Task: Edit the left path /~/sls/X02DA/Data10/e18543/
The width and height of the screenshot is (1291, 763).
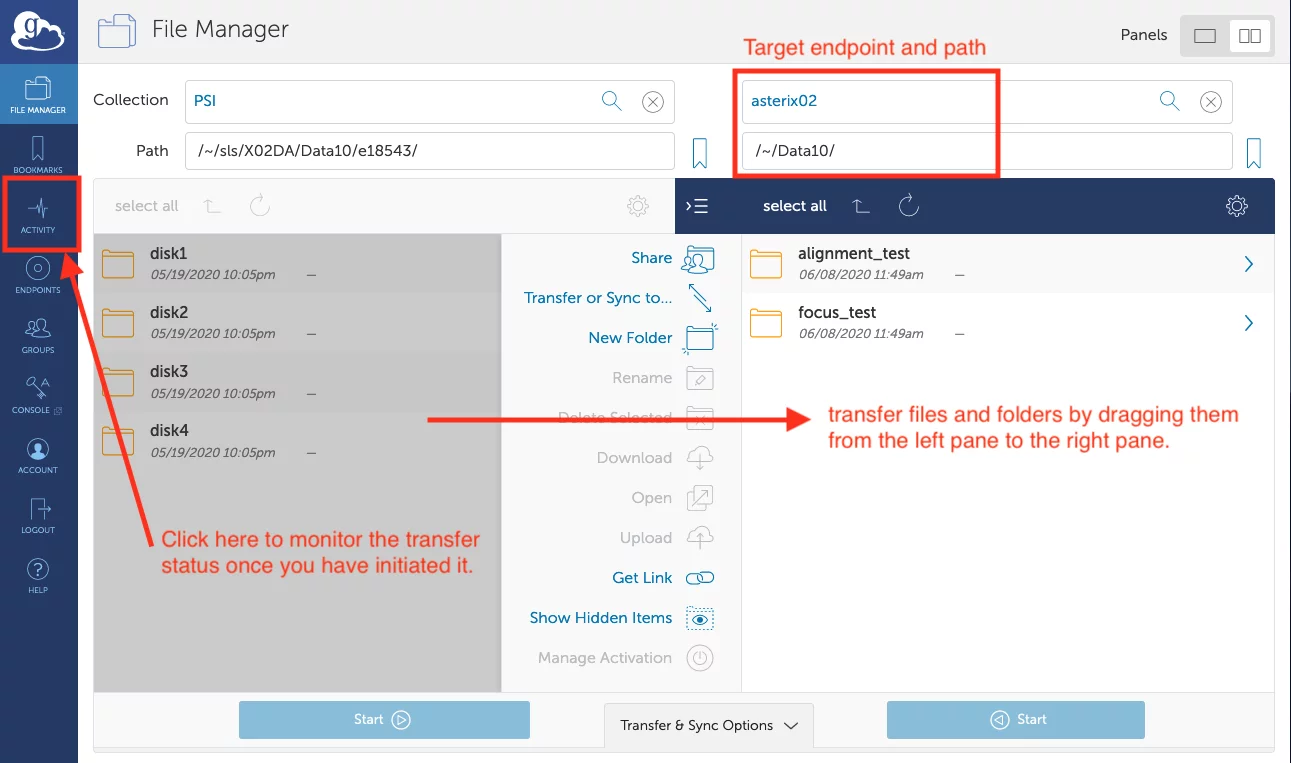Action: 430,151
